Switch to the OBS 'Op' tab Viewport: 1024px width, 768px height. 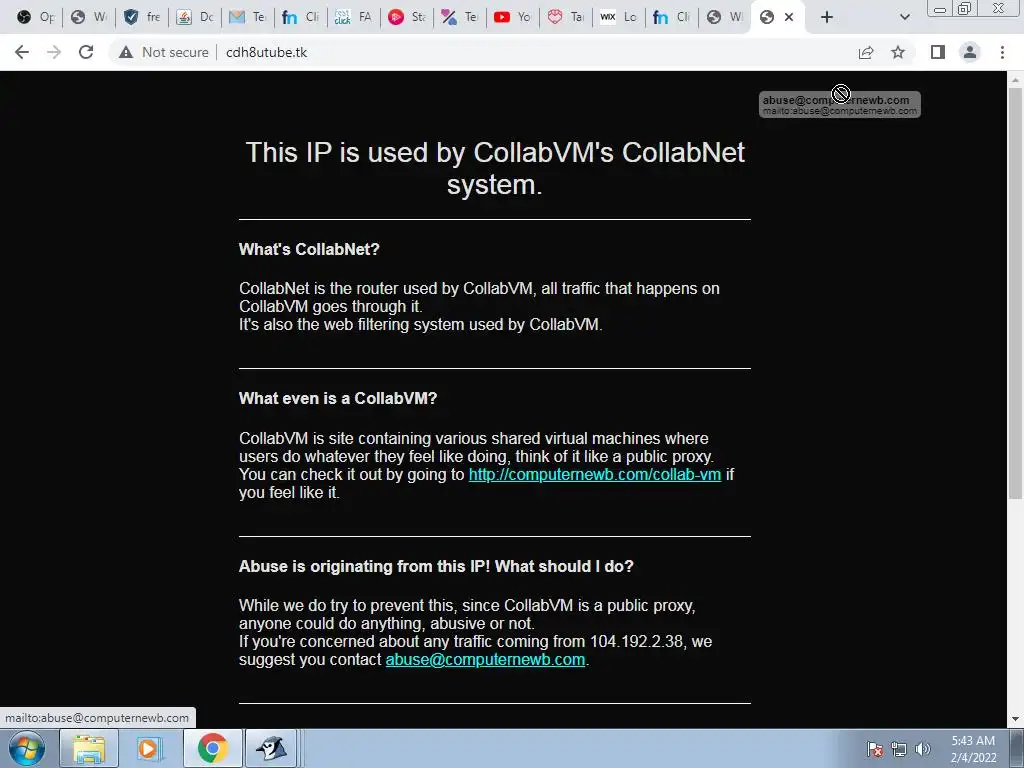coord(35,17)
